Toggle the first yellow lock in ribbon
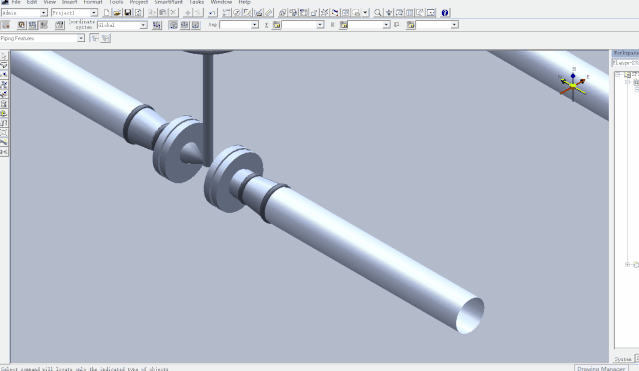The image size is (639, 371). pos(277,25)
